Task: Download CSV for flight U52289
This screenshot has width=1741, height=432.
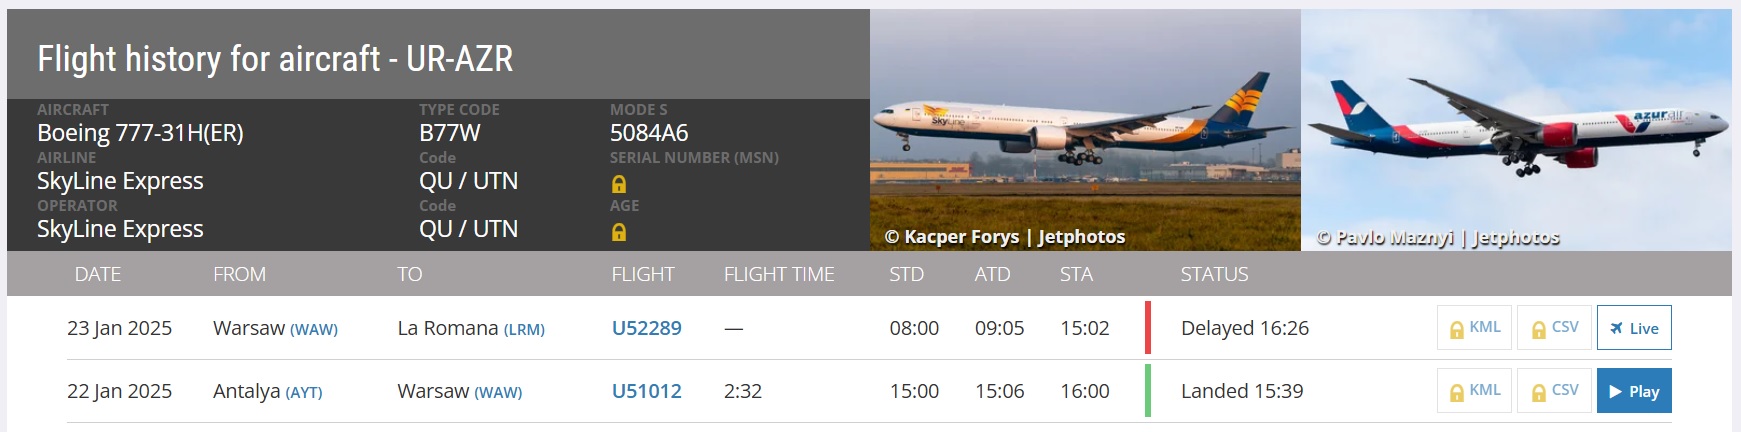Action: (1554, 328)
